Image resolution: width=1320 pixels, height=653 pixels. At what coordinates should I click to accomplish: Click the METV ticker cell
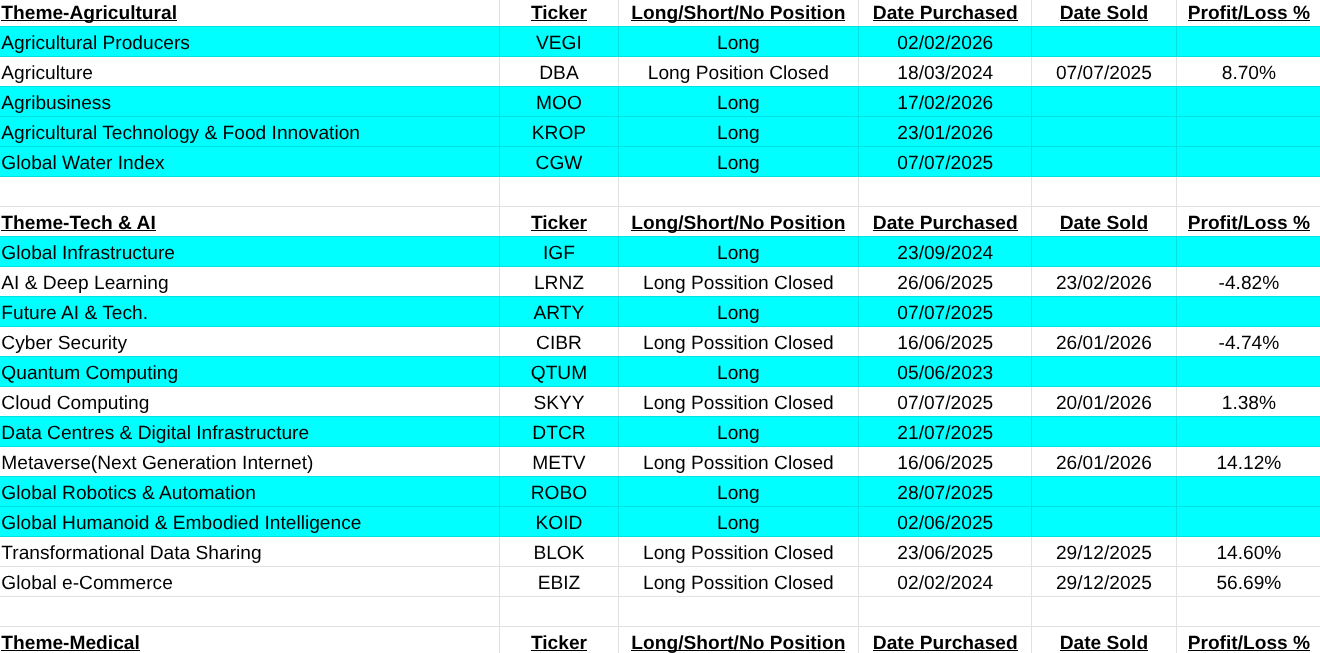tap(558, 463)
